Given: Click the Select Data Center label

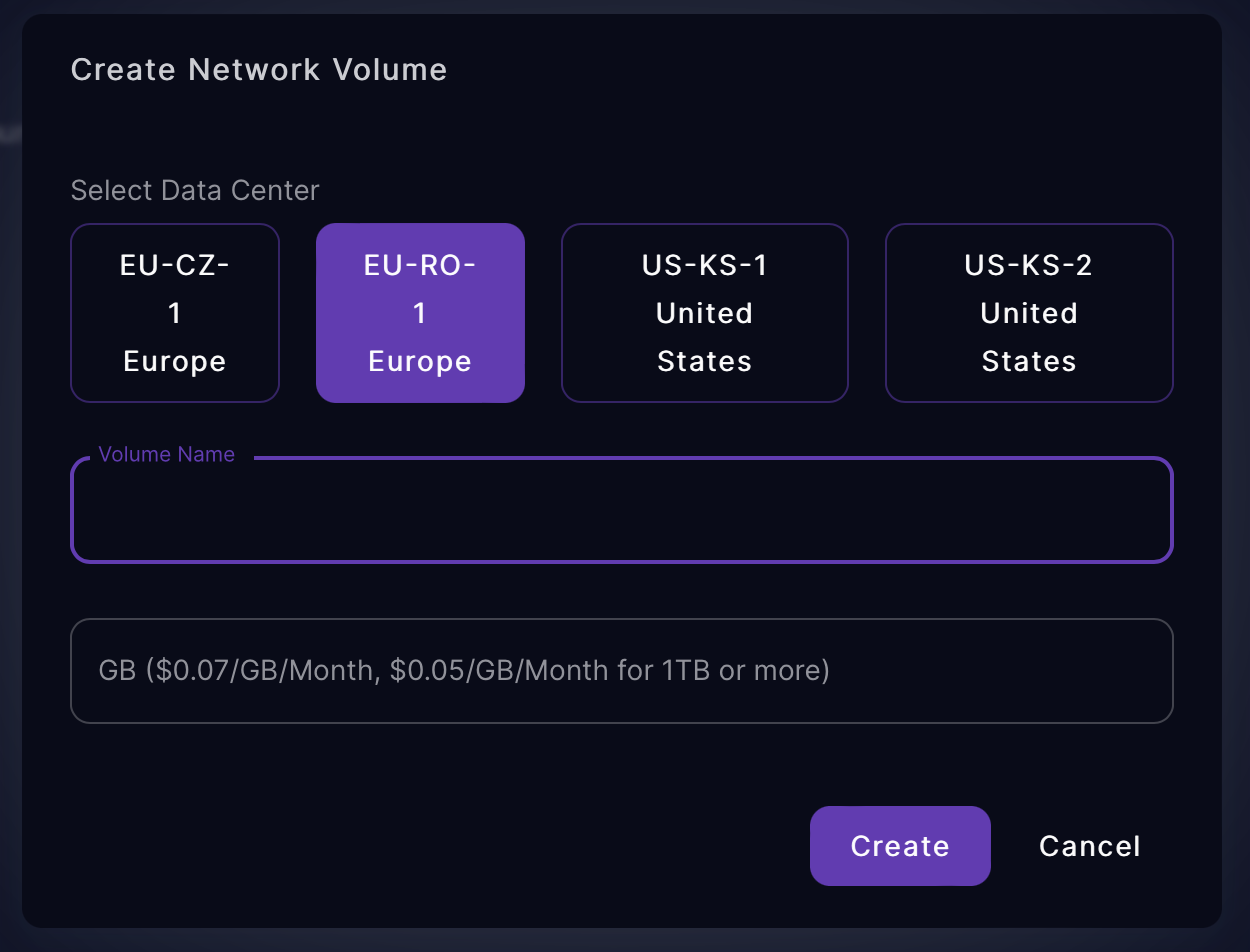Looking at the screenshot, I should (x=195, y=190).
